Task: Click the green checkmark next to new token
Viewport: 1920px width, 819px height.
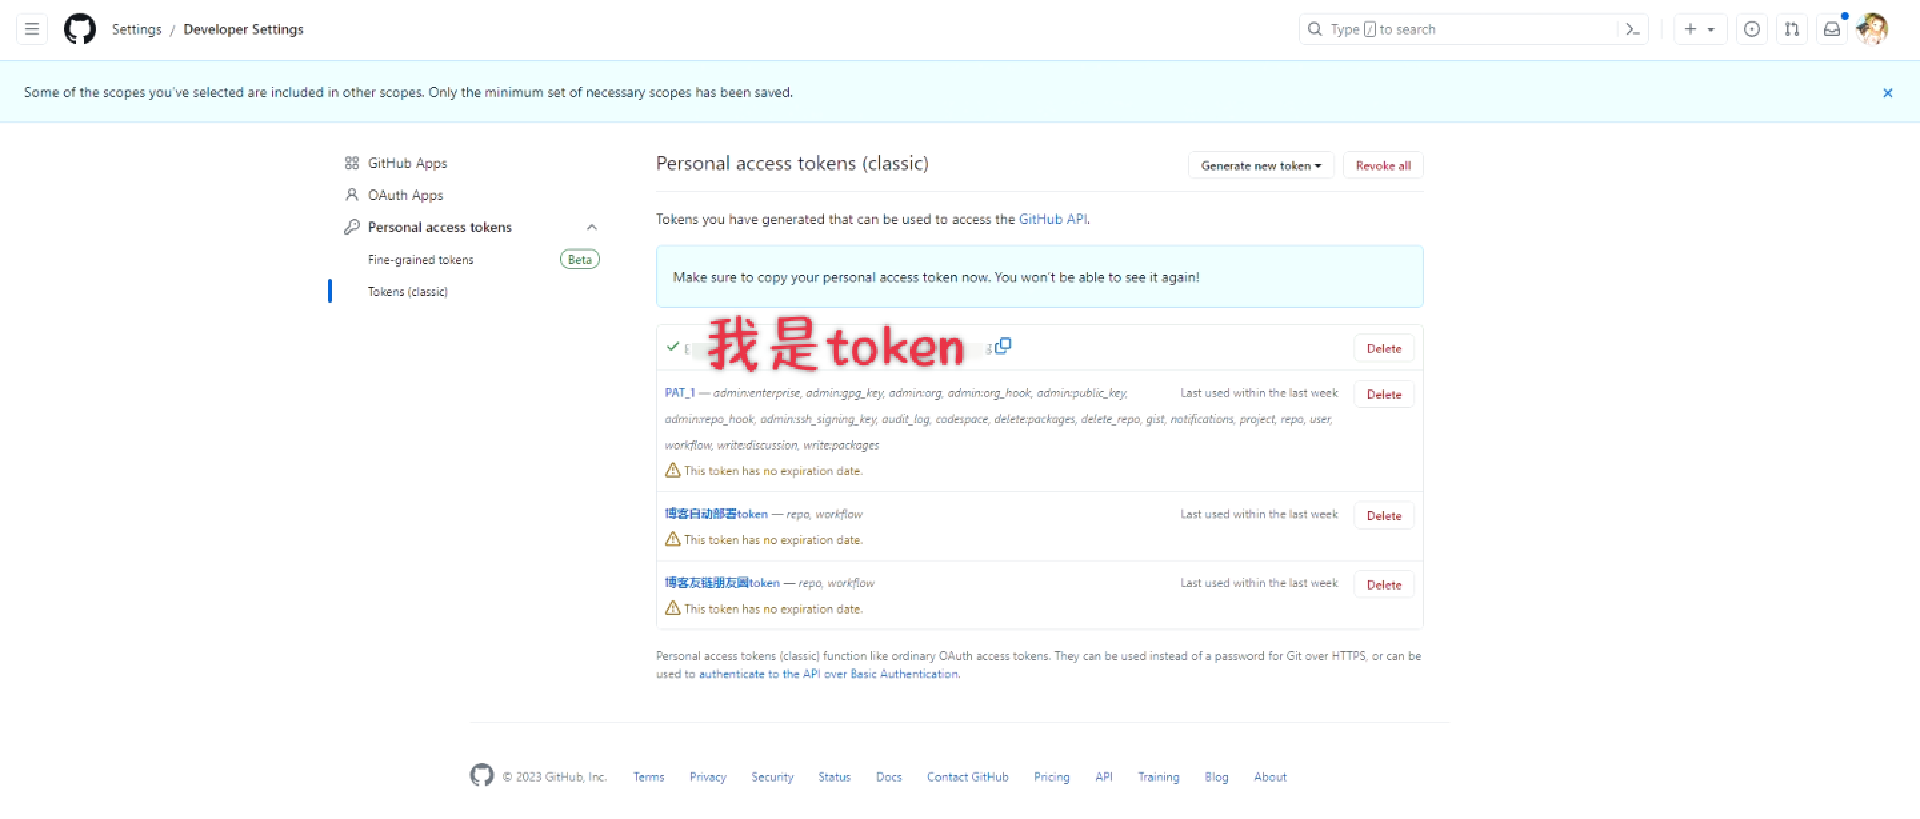Action: click(x=673, y=346)
